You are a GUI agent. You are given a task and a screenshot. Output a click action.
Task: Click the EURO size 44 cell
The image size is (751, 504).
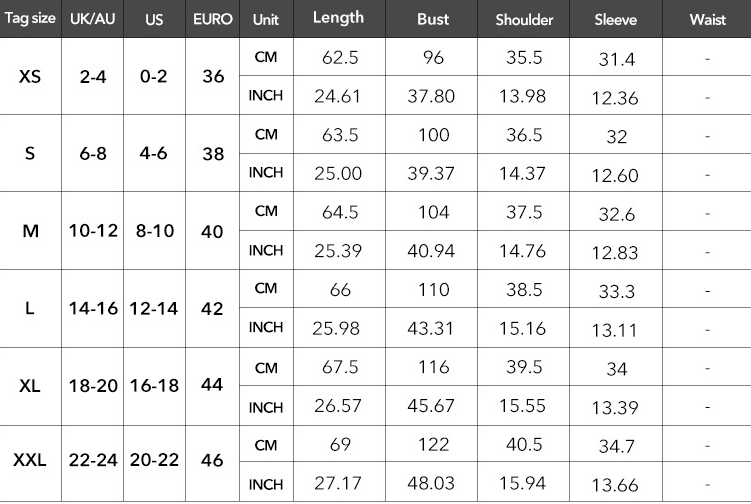(x=212, y=385)
